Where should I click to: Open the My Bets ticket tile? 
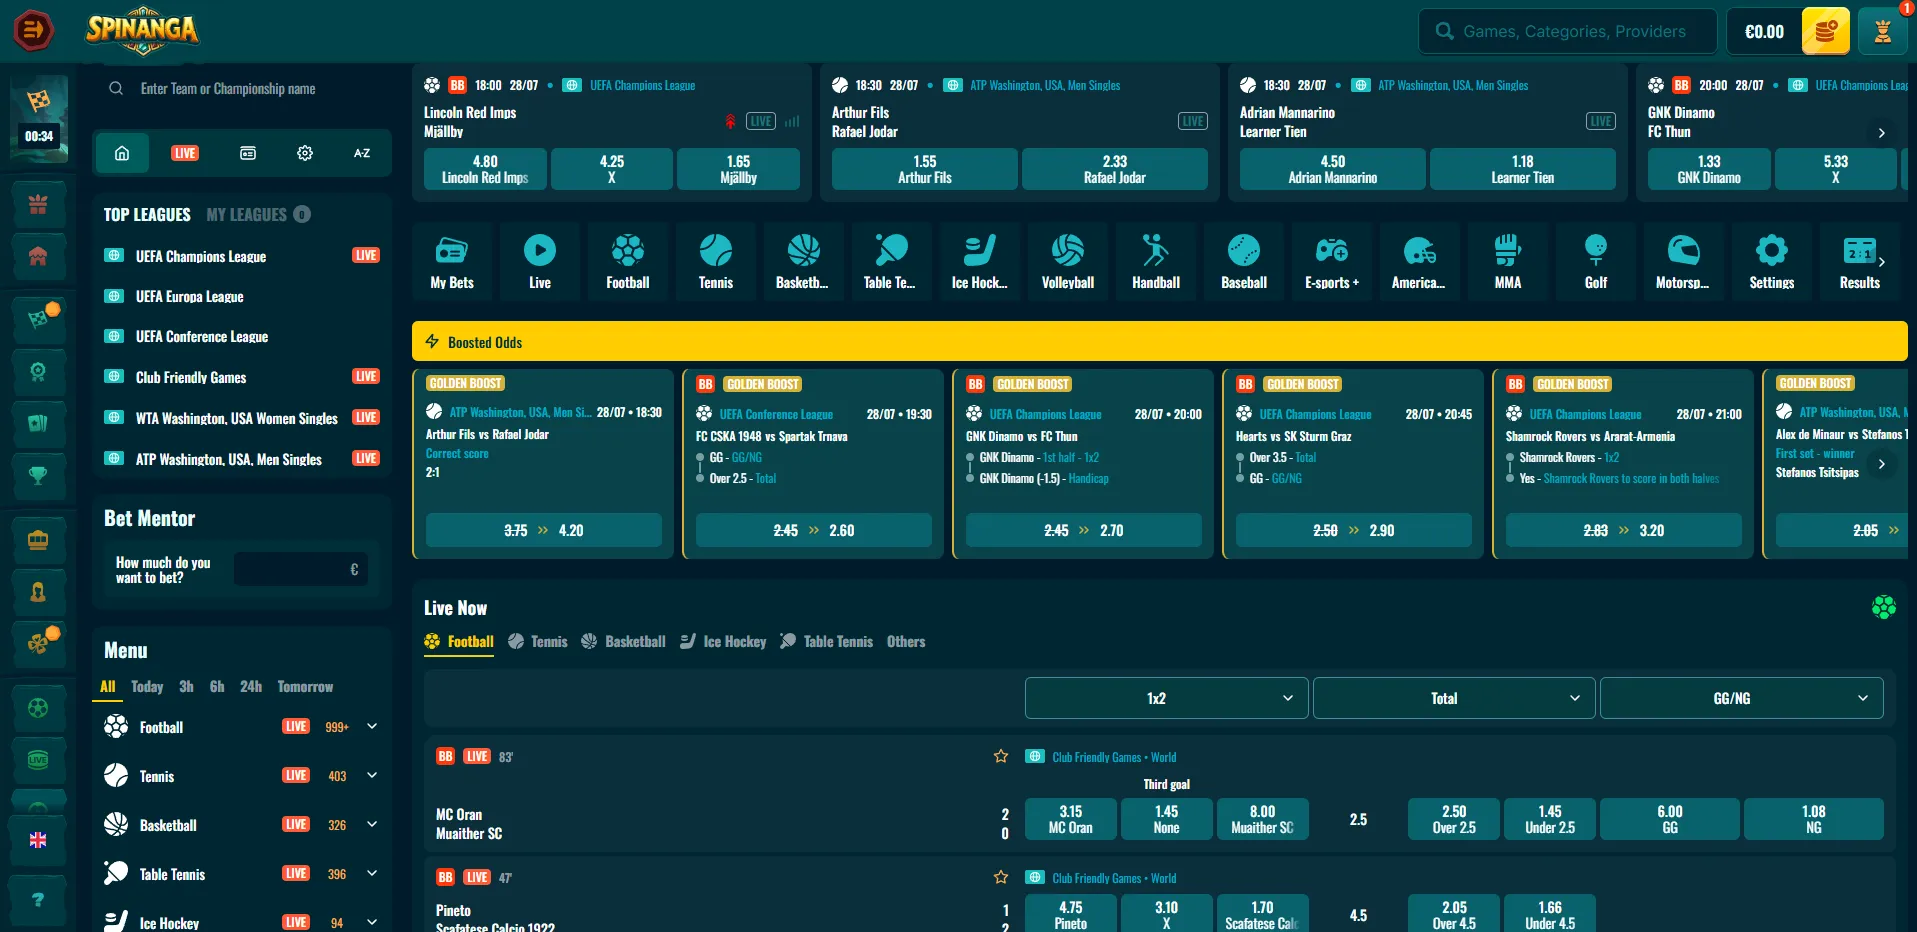[451, 261]
